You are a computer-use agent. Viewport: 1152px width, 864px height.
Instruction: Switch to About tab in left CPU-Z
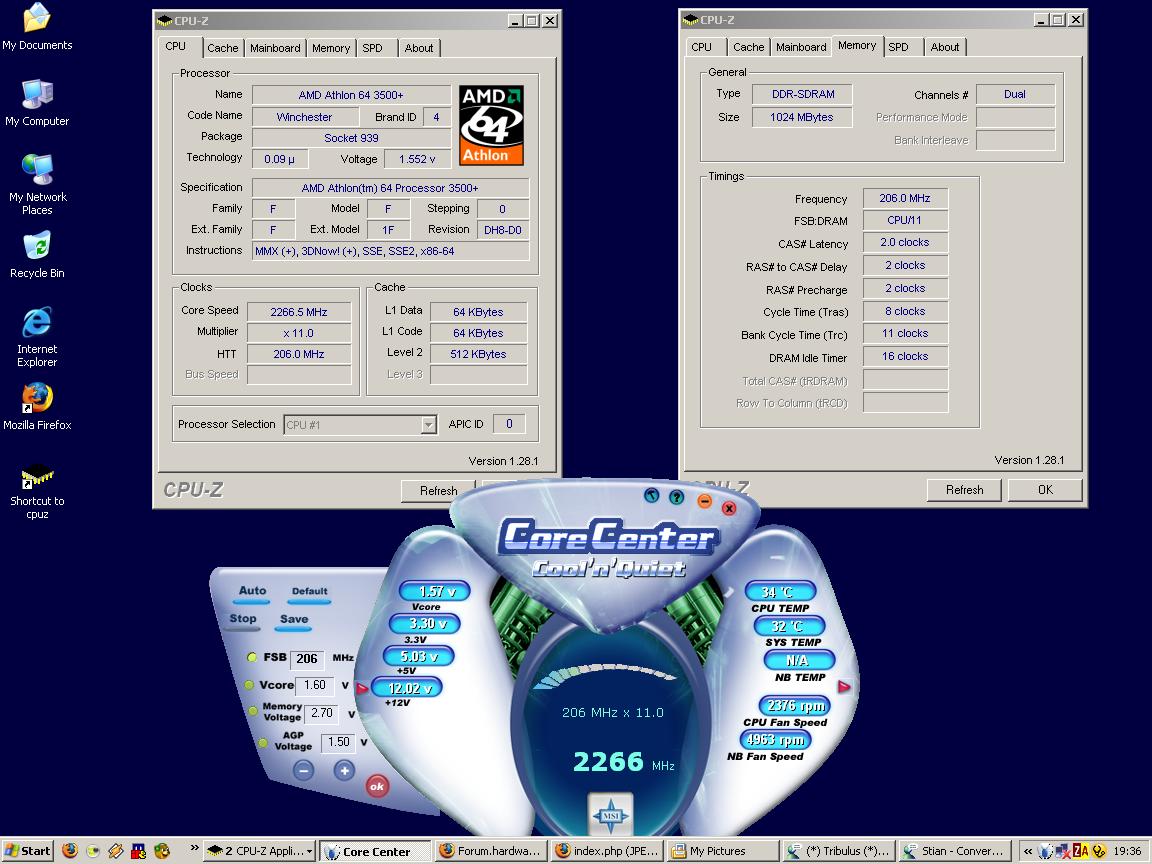(x=419, y=48)
